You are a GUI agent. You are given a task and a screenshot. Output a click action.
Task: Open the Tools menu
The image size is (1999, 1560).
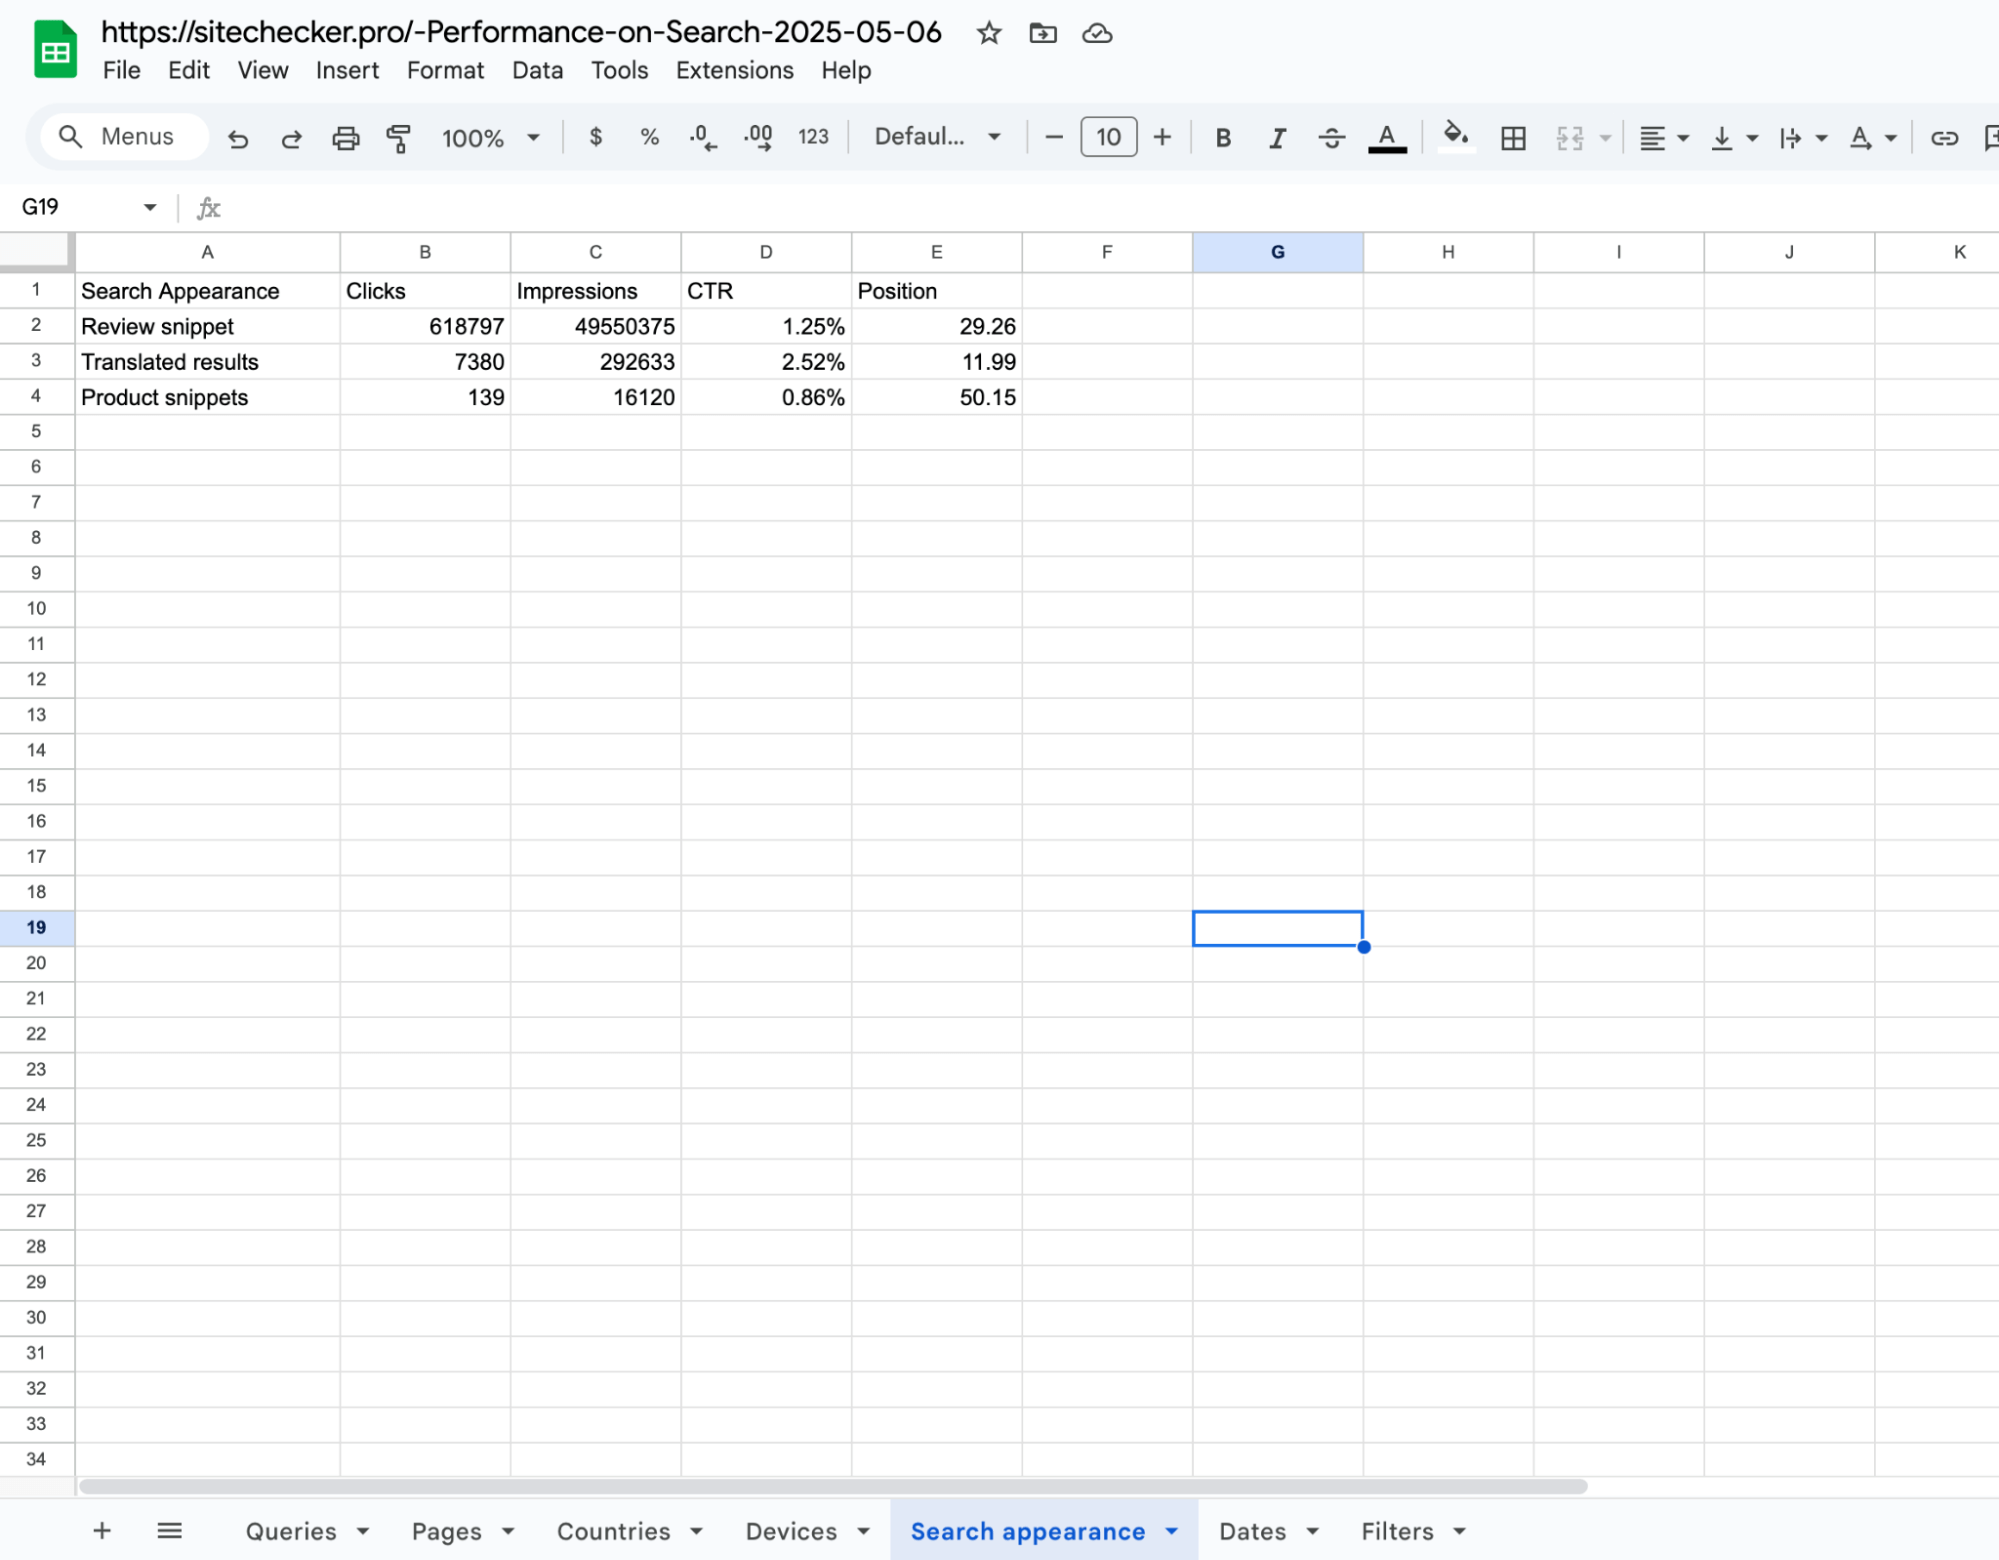click(x=619, y=70)
